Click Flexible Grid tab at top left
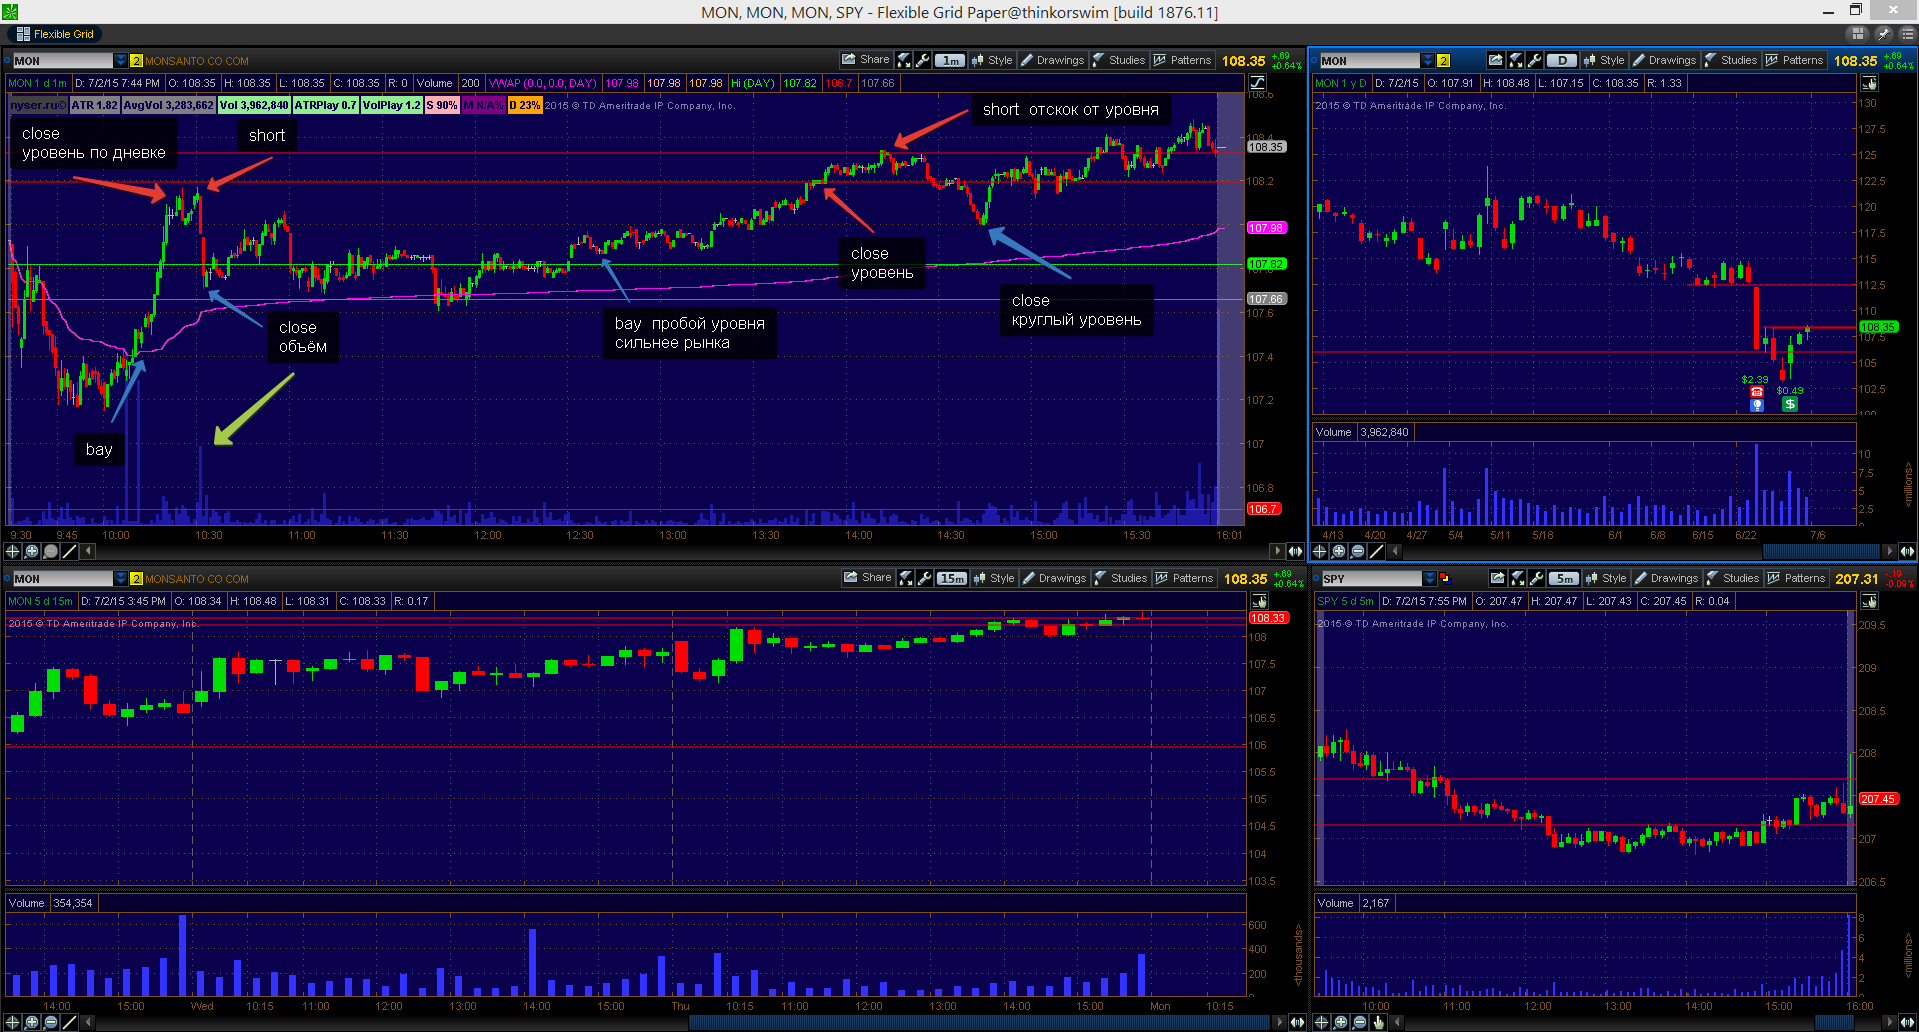 click(55, 34)
